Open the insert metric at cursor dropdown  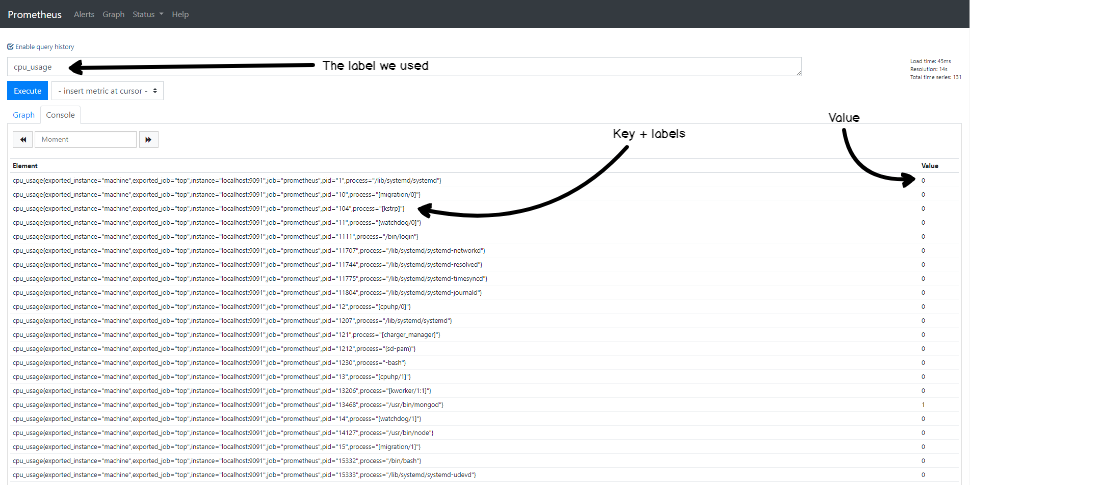point(108,91)
